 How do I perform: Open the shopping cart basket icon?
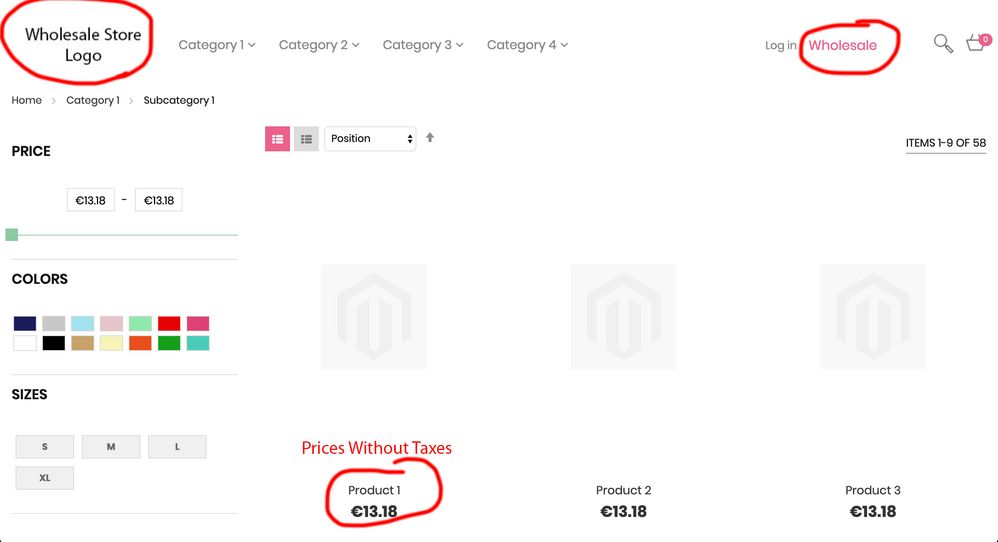pyautogui.click(x=976, y=43)
